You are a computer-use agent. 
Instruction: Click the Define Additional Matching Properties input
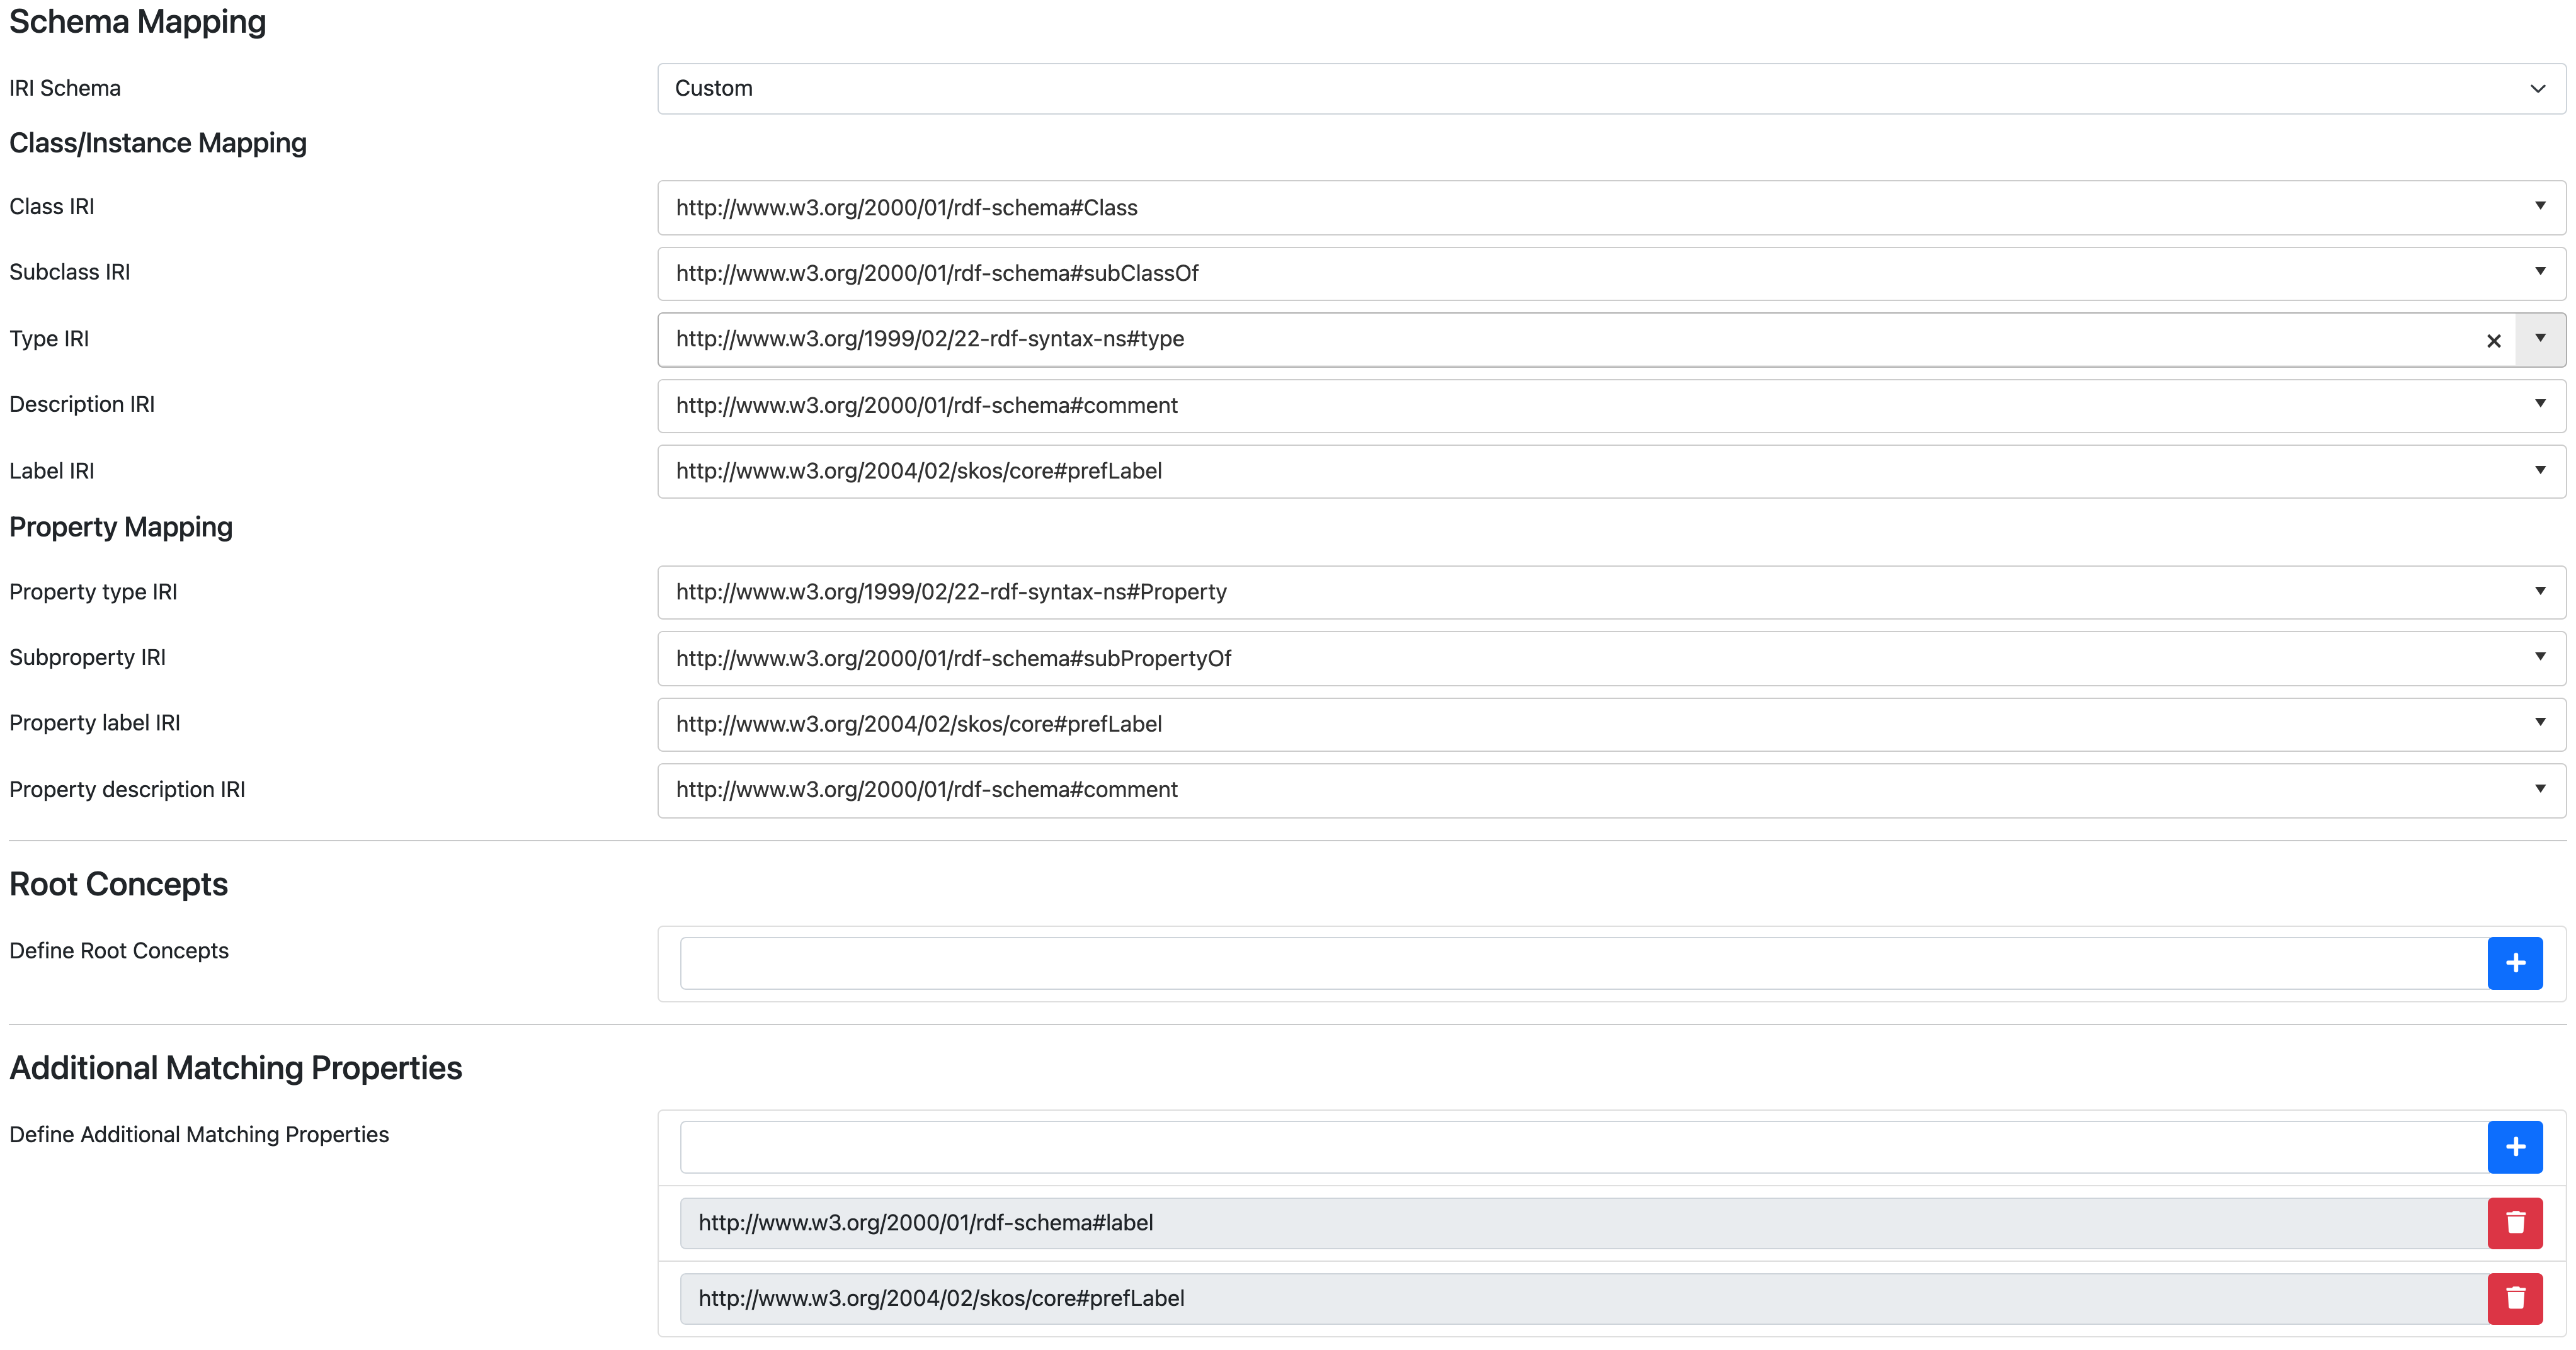1500,1146
